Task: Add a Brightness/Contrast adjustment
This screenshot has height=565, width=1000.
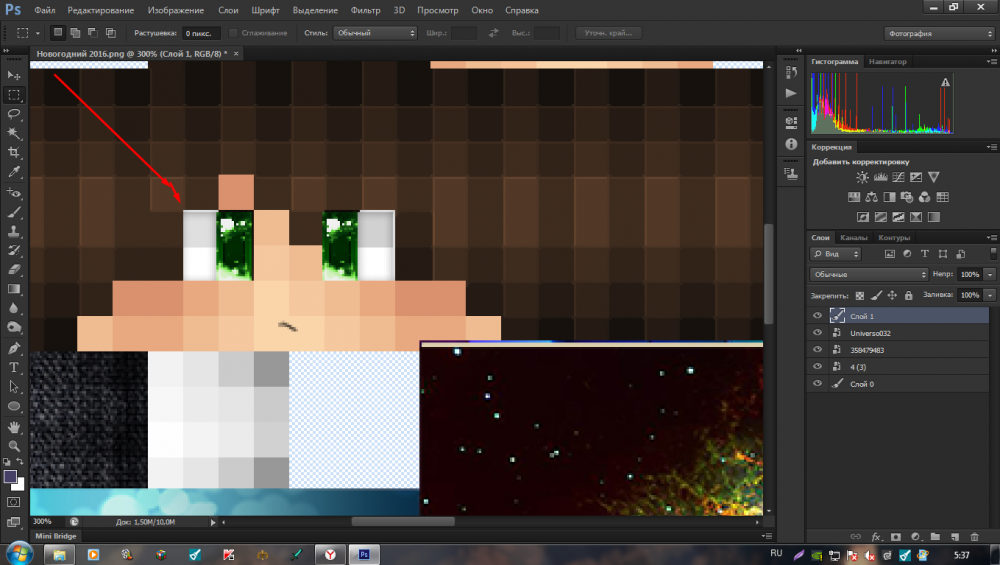Action: point(862,177)
